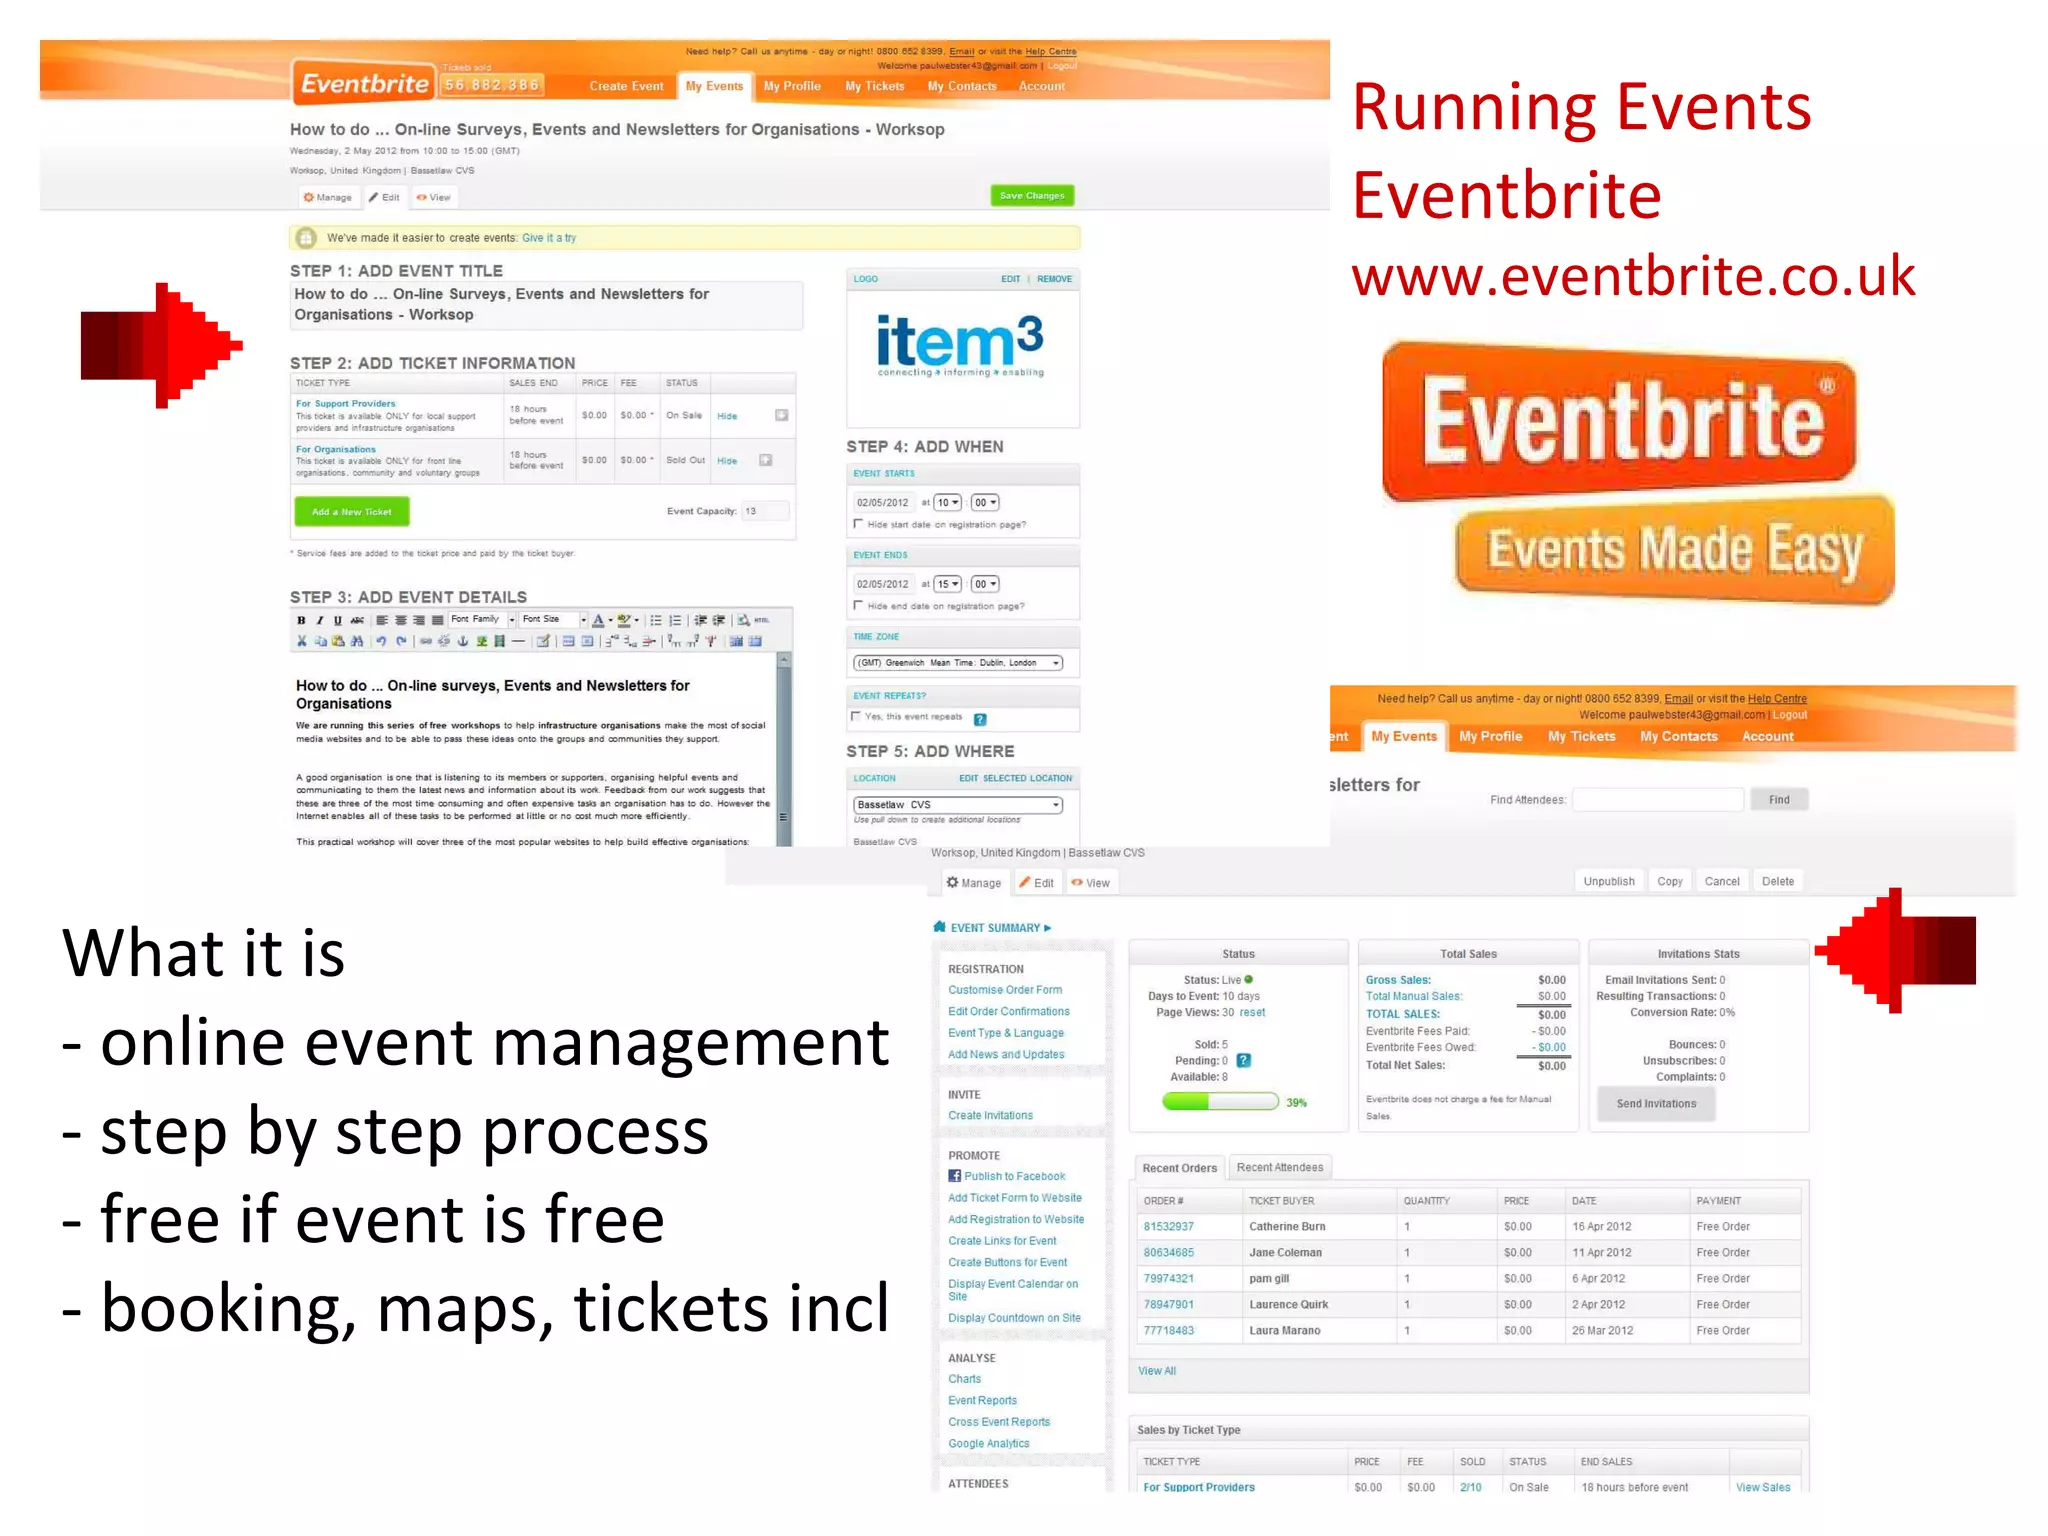This screenshot has height=1536, width=2048.
Task: Undo the last edit in the editor
Action: click(x=381, y=641)
